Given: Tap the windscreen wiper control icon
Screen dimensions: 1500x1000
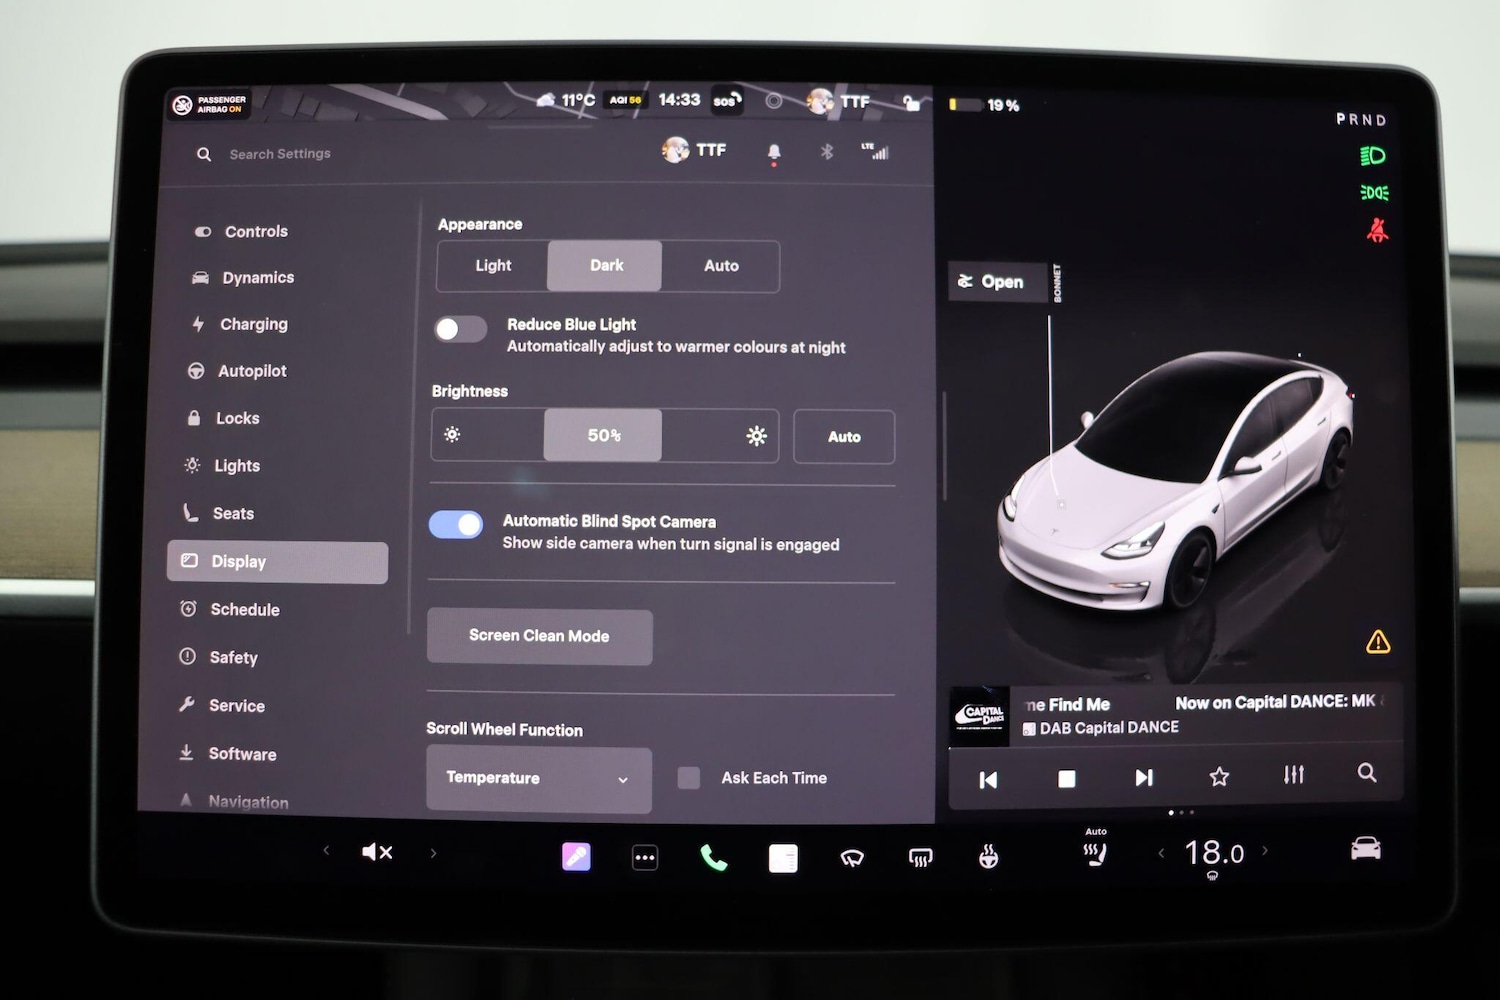Looking at the screenshot, I should tap(851, 856).
